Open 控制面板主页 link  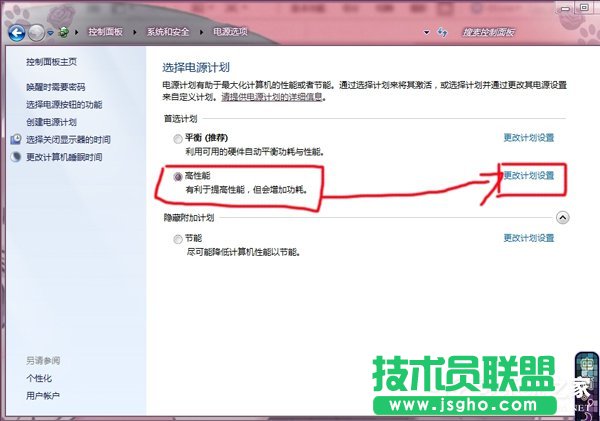click(x=52, y=62)
